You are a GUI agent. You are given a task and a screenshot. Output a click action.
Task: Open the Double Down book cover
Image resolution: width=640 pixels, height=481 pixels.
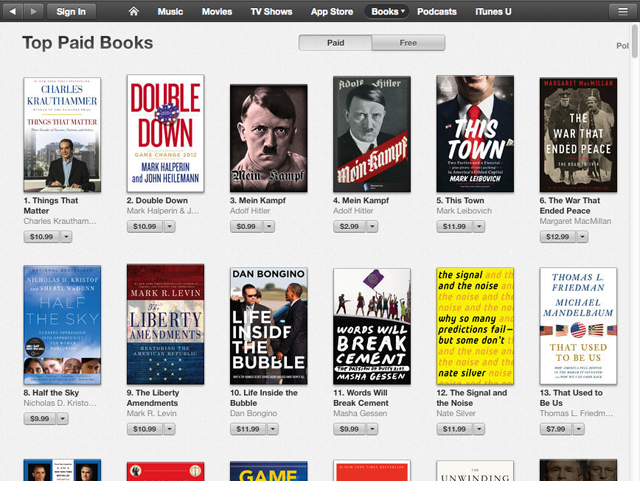point(165,133)
